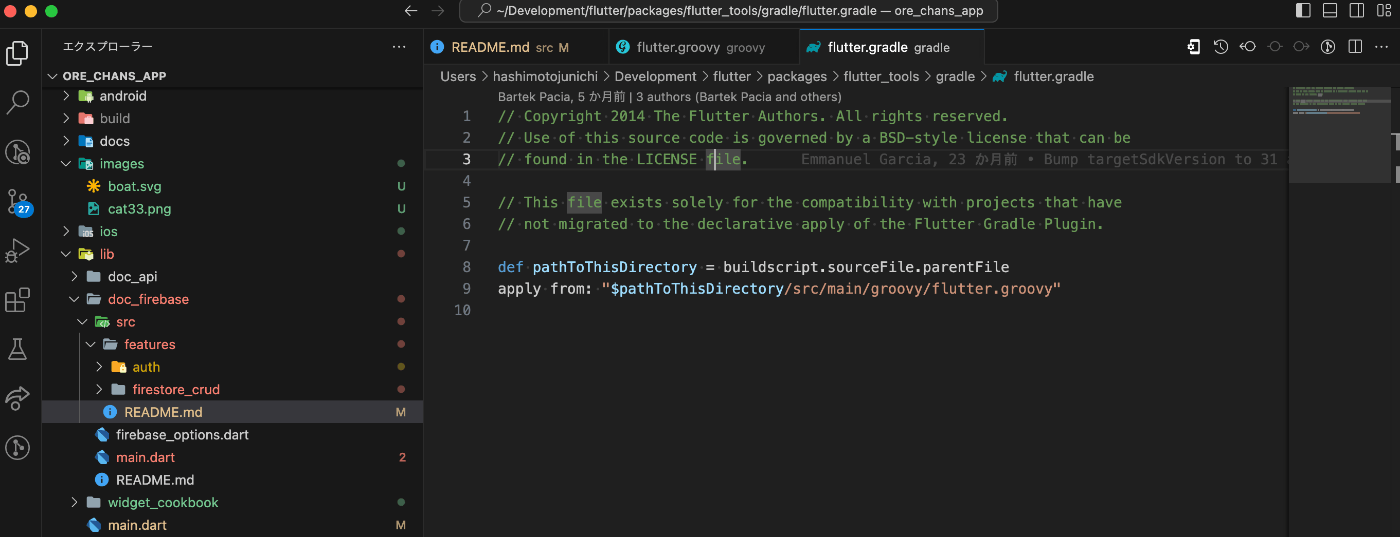Open the GitLens Inspect icon in activity bar
This screenshot has width=1400, height=537.
tap(18, 152)
